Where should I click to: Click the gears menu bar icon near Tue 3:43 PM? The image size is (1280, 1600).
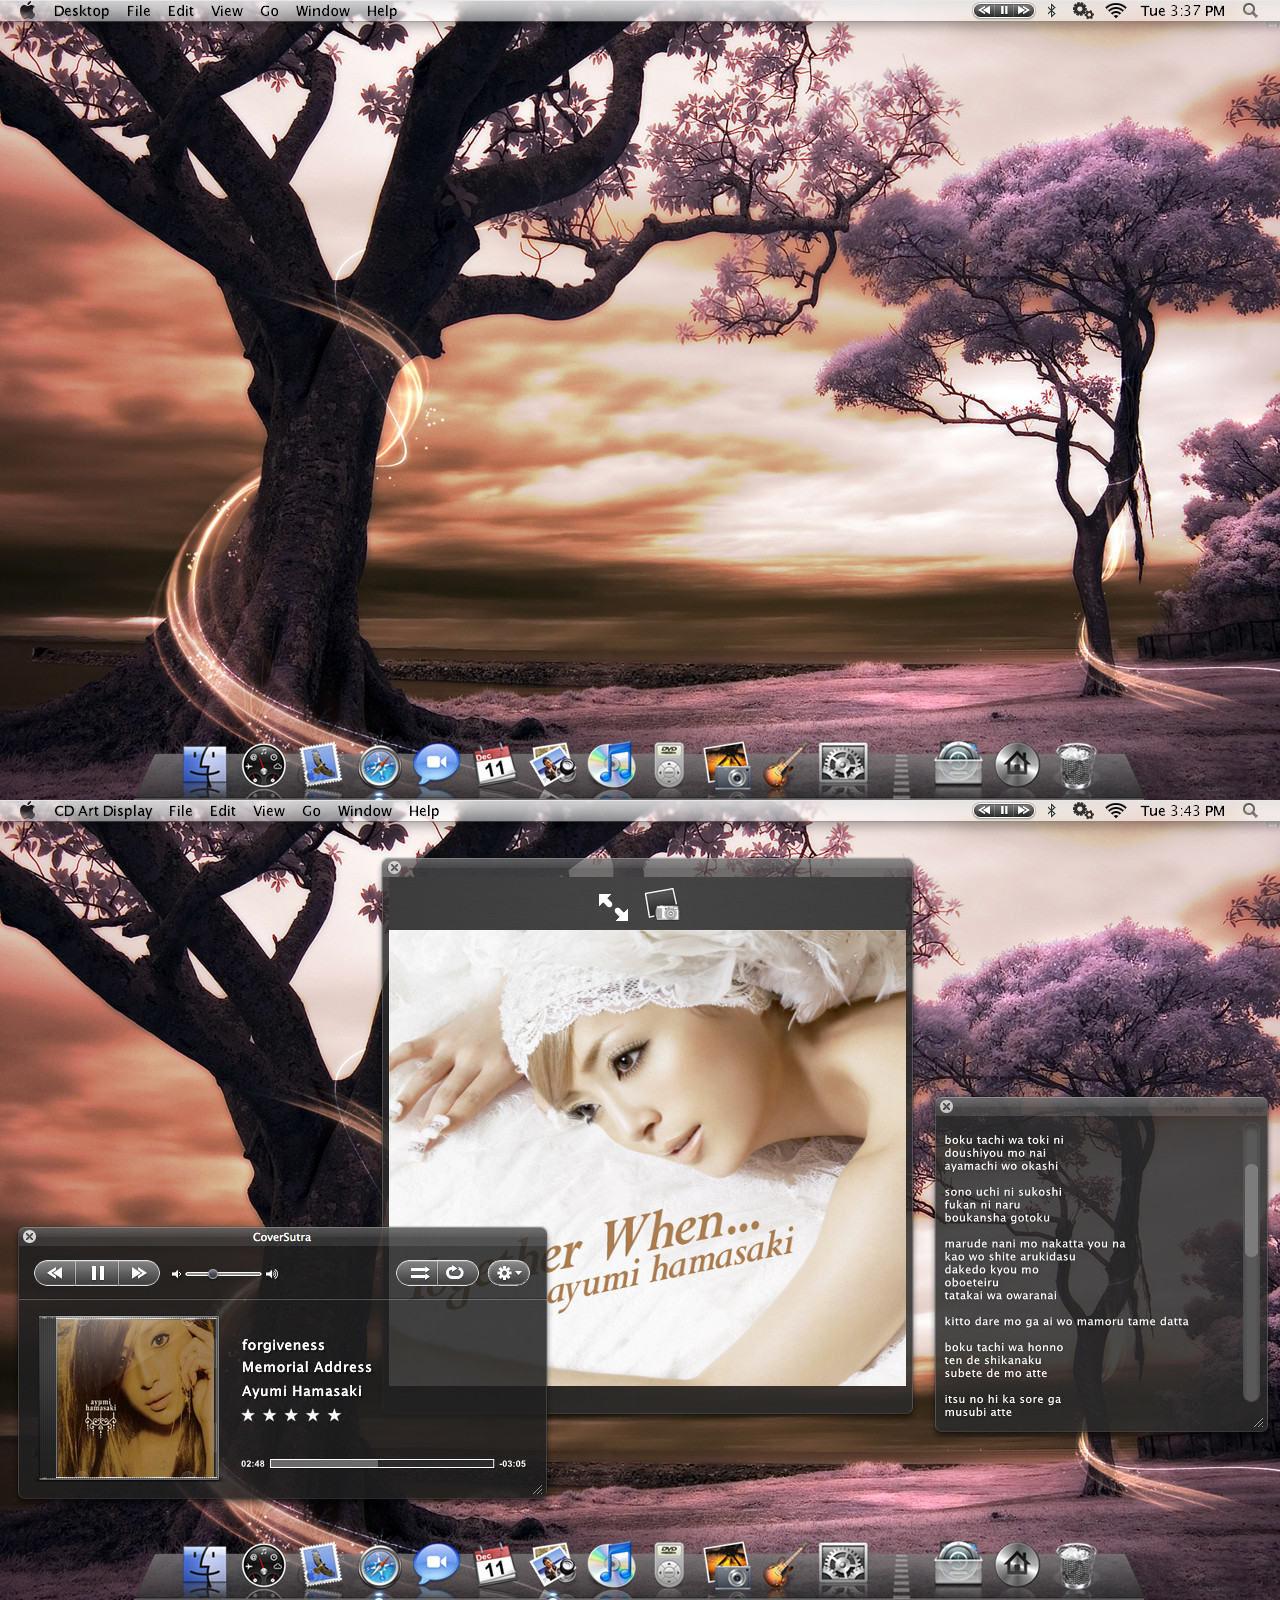[x=1082, y=811]
